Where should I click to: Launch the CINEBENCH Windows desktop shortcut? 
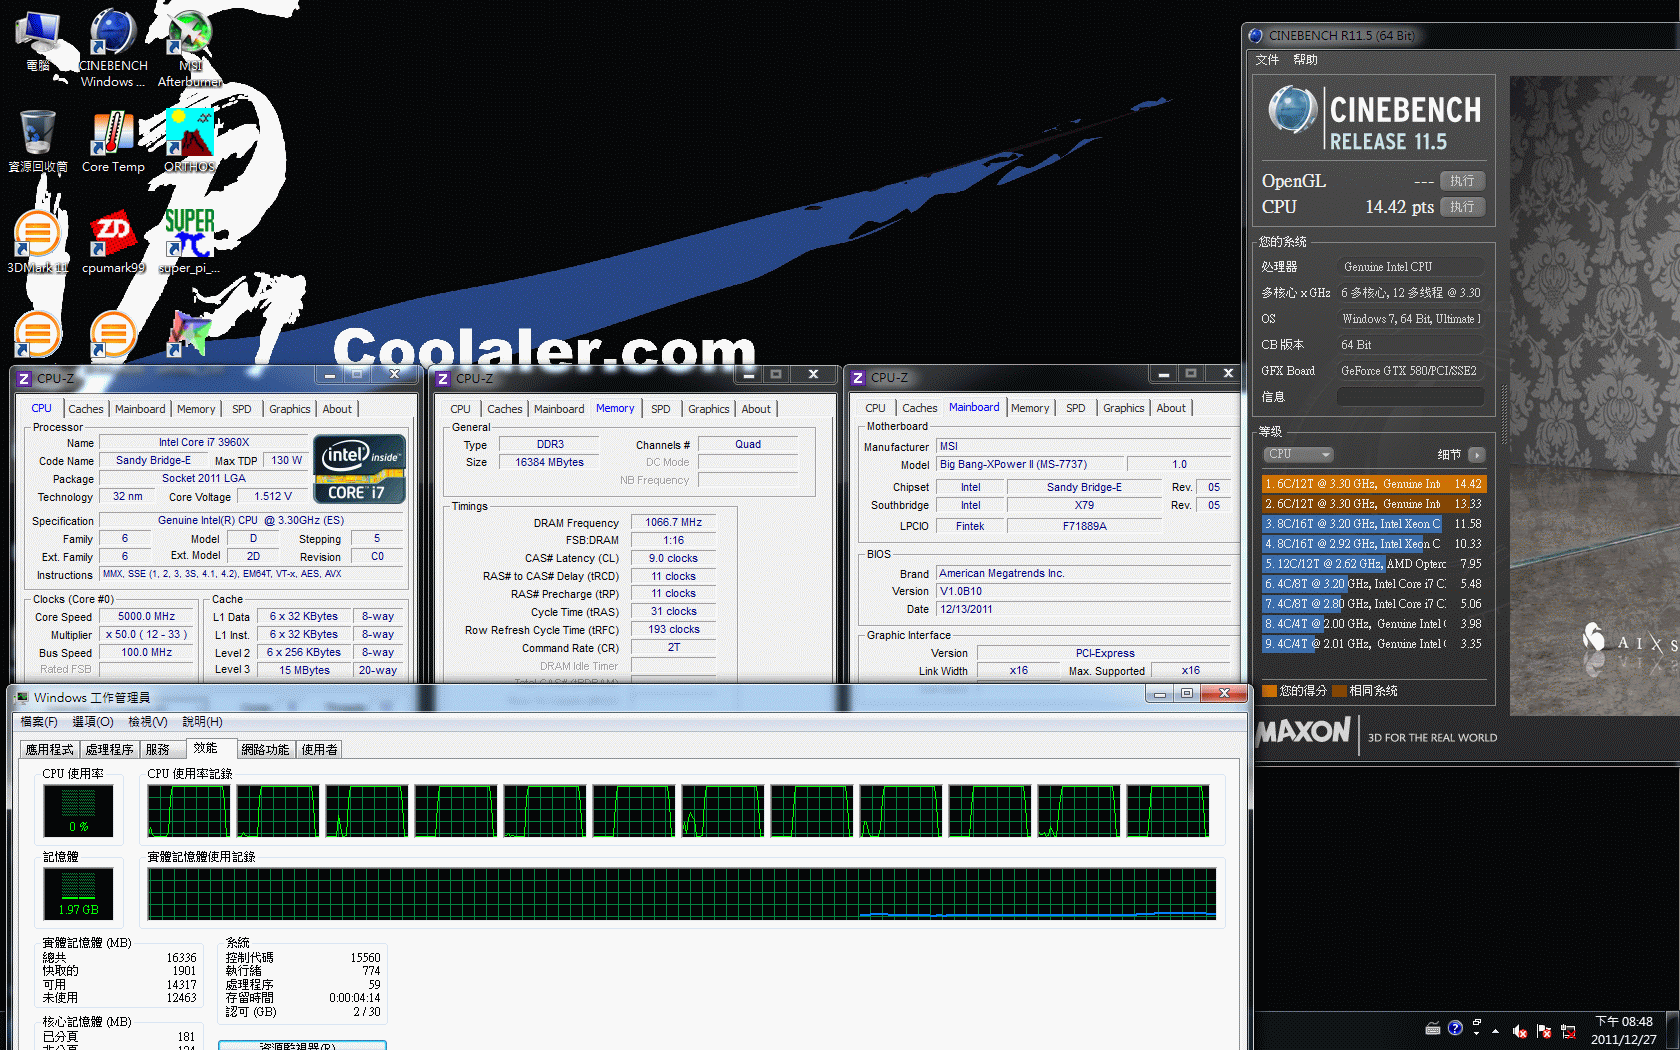point(113,47)
